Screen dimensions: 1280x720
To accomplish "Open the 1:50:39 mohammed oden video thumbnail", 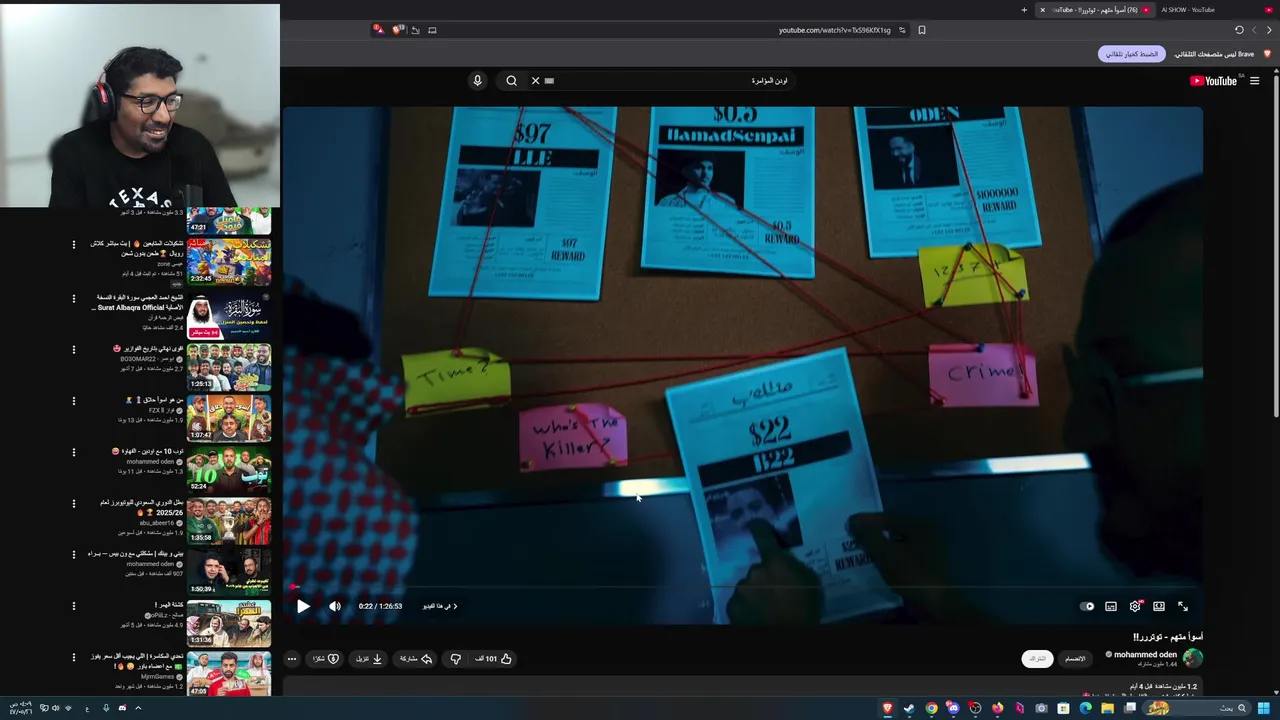I will tap(229, 571).
